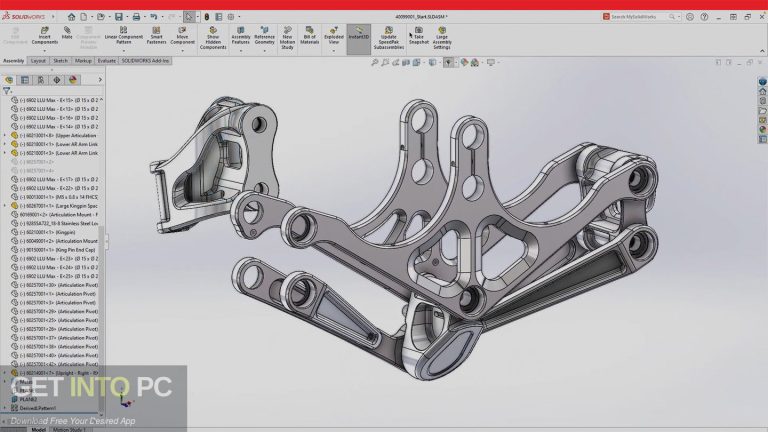
Task: Open Linear Component Pattern tool
Action: [x=125, y=36]
